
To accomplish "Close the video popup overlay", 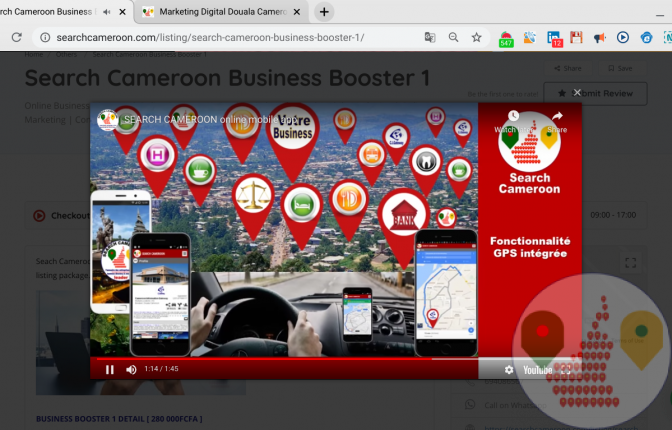I will [577, 93].
